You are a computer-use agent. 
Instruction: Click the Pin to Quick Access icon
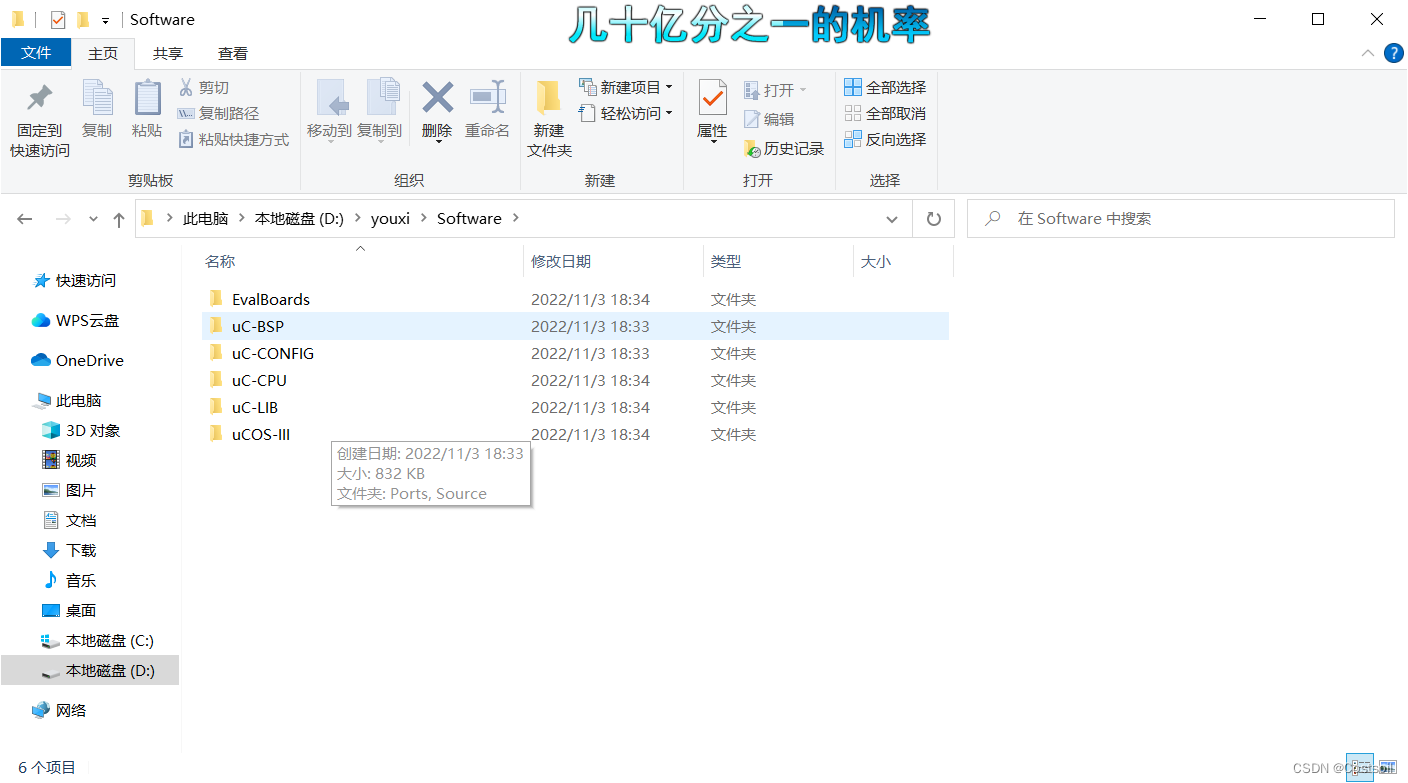coord(40,98)
